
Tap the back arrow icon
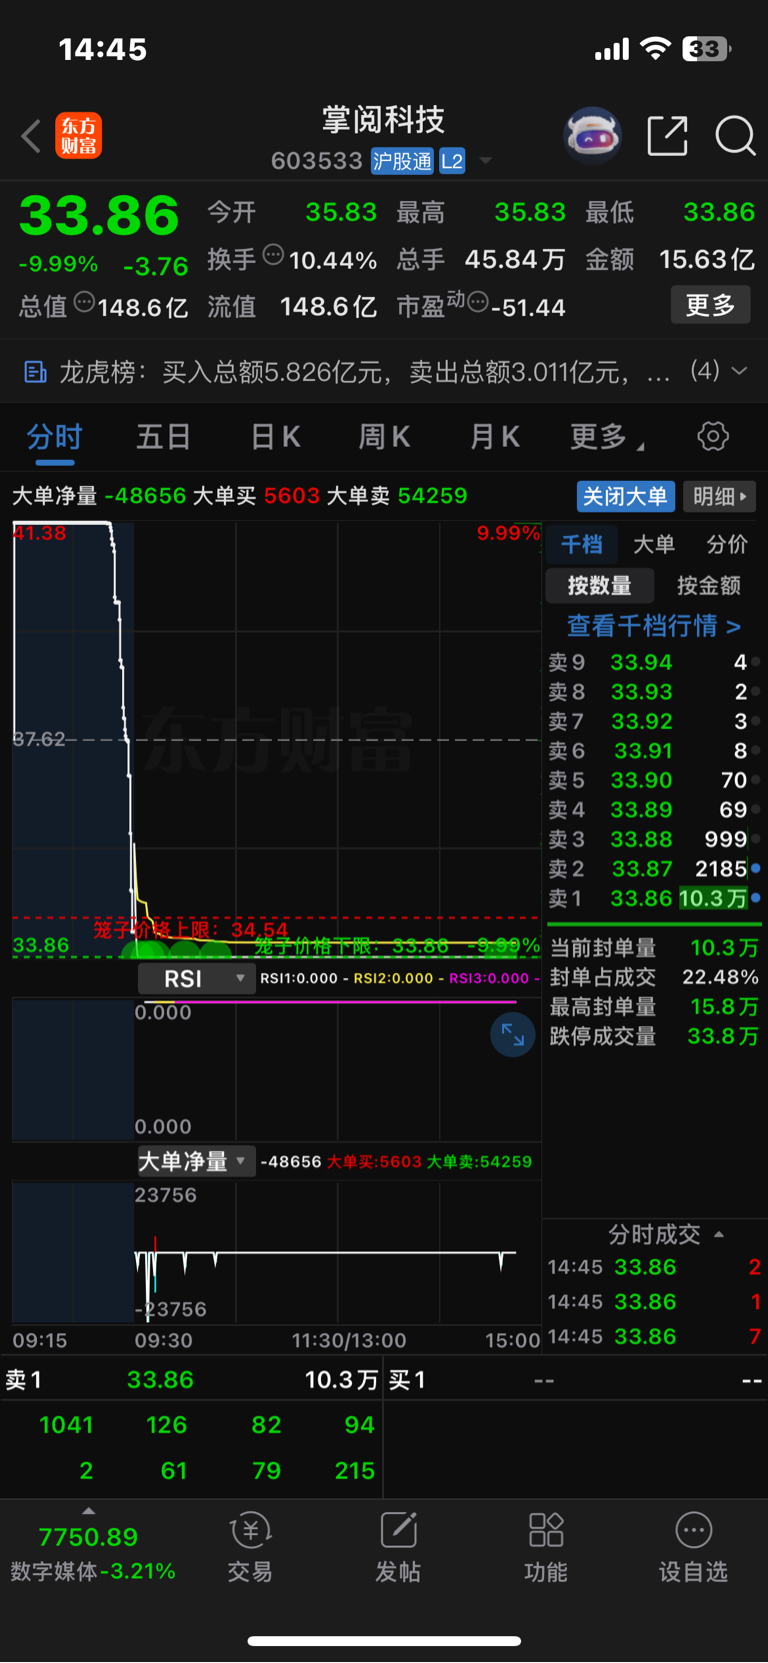(31, 136)
